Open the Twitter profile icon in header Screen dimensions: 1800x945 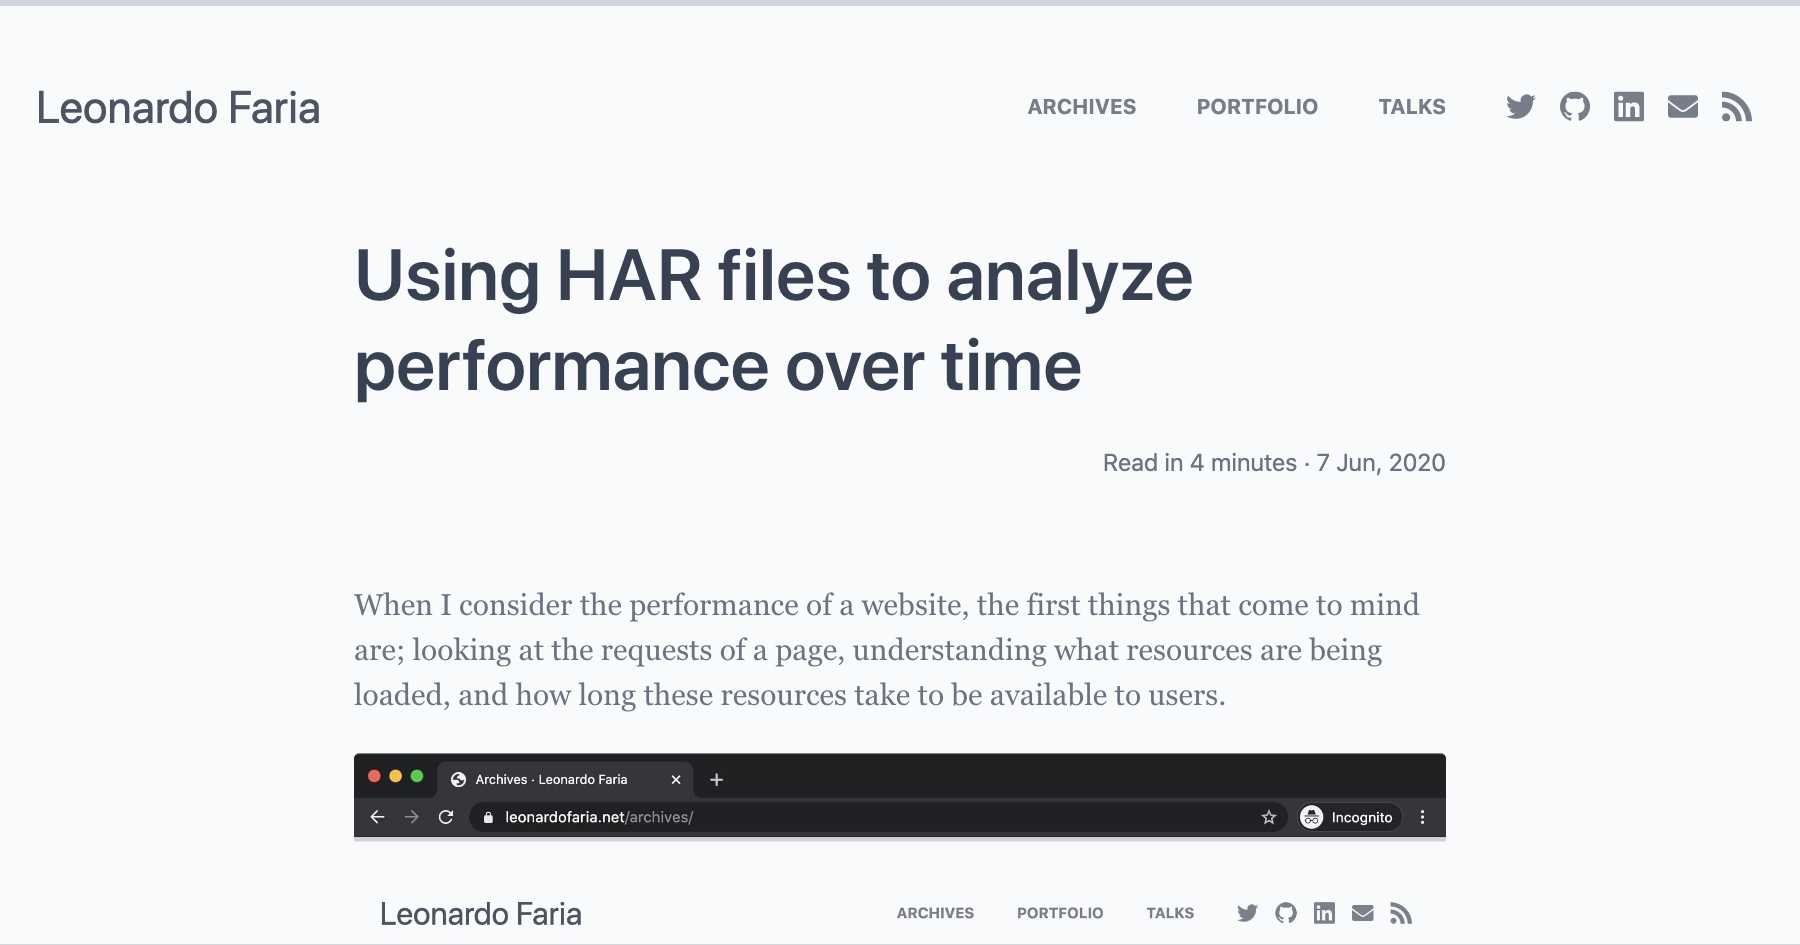(1520, 107)
